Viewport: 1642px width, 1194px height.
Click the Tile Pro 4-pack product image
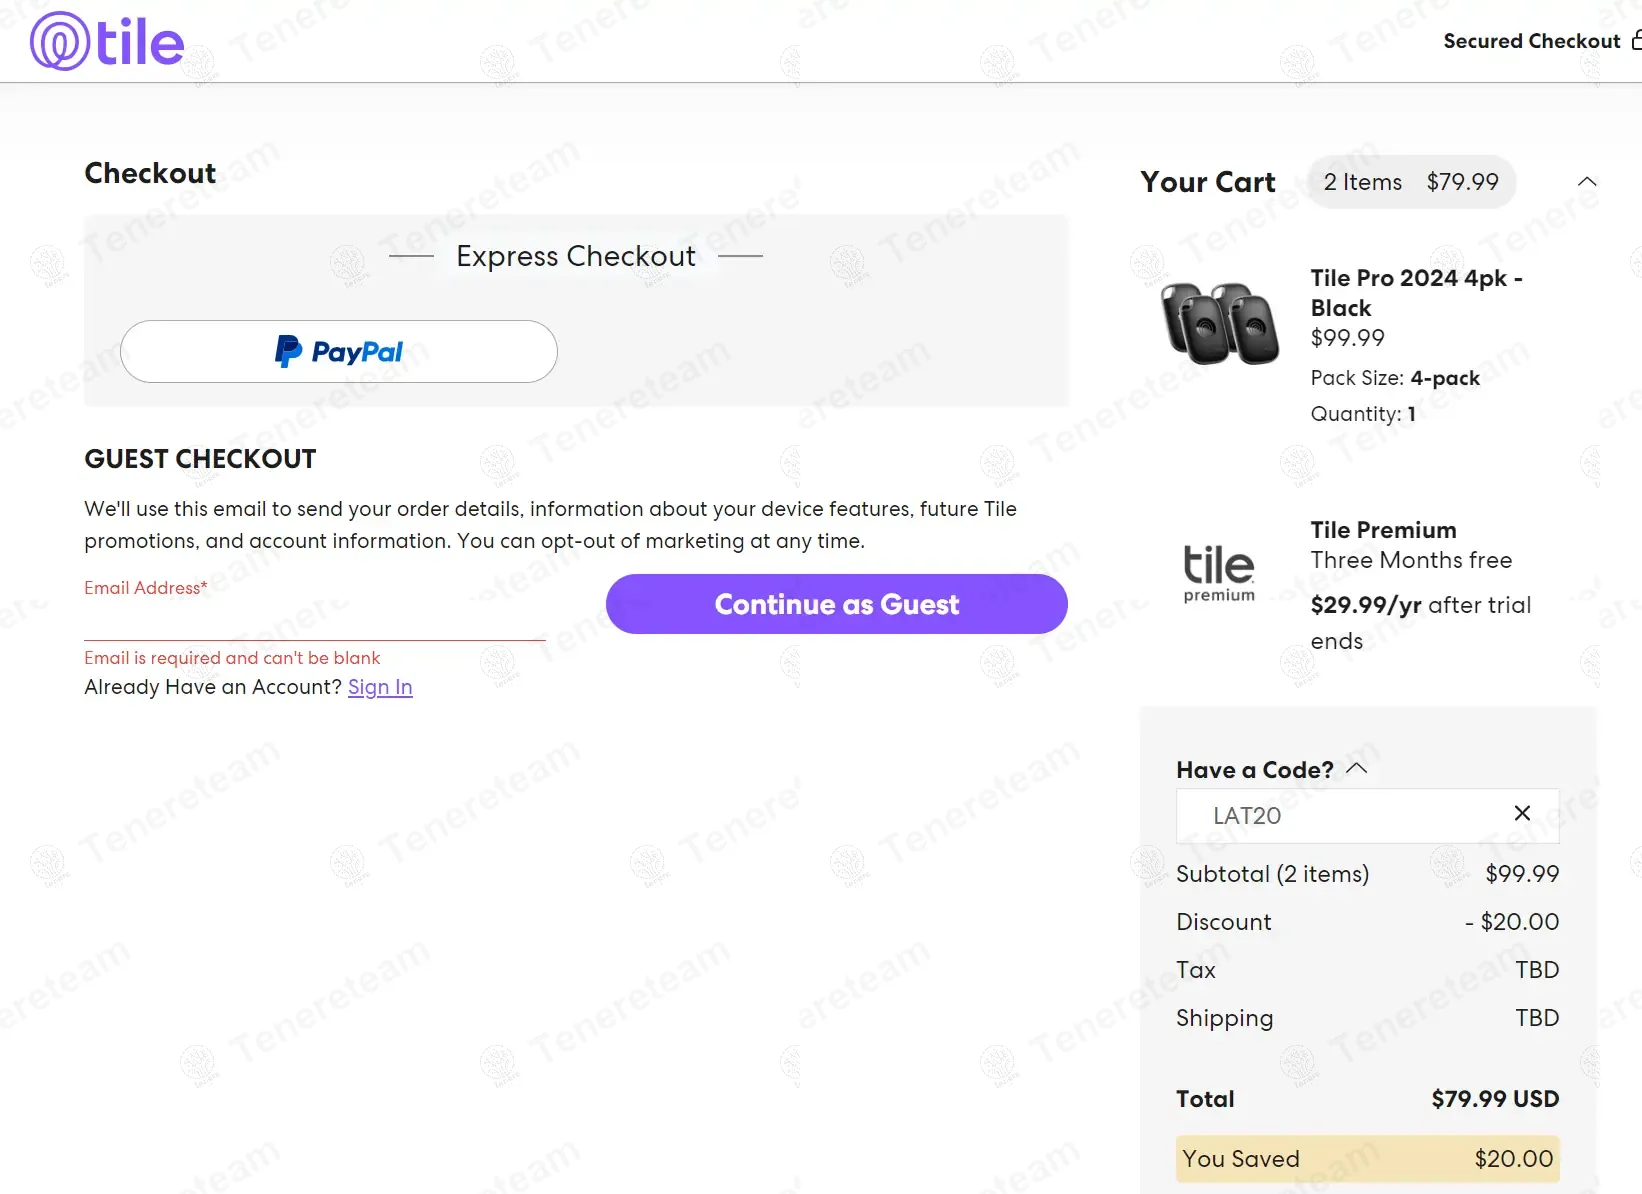(x=1219, y=322)
